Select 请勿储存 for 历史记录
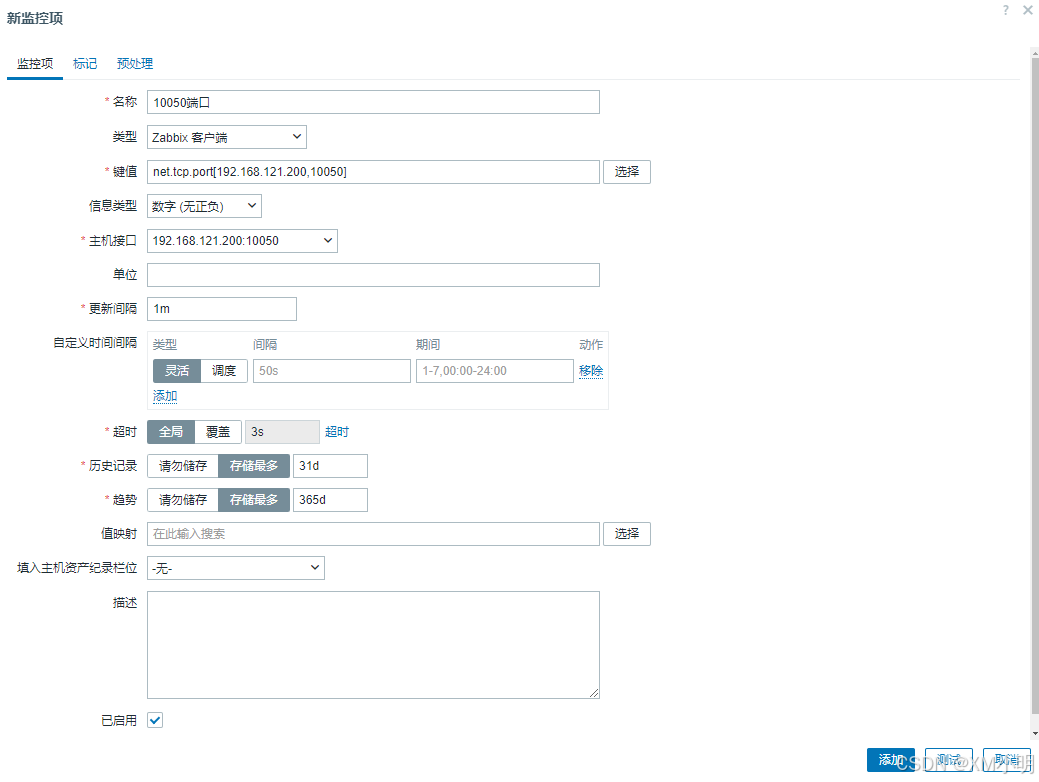This screenshot has width=1039, height=782. 183,466
